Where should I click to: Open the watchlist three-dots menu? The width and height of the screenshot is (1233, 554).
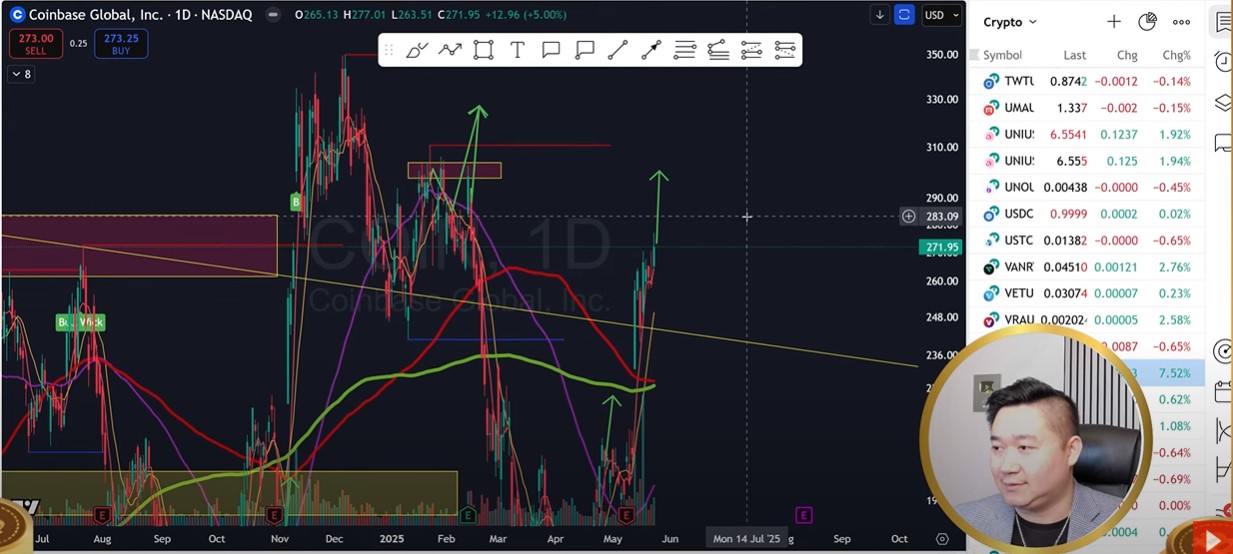[x=1181, y=22]
